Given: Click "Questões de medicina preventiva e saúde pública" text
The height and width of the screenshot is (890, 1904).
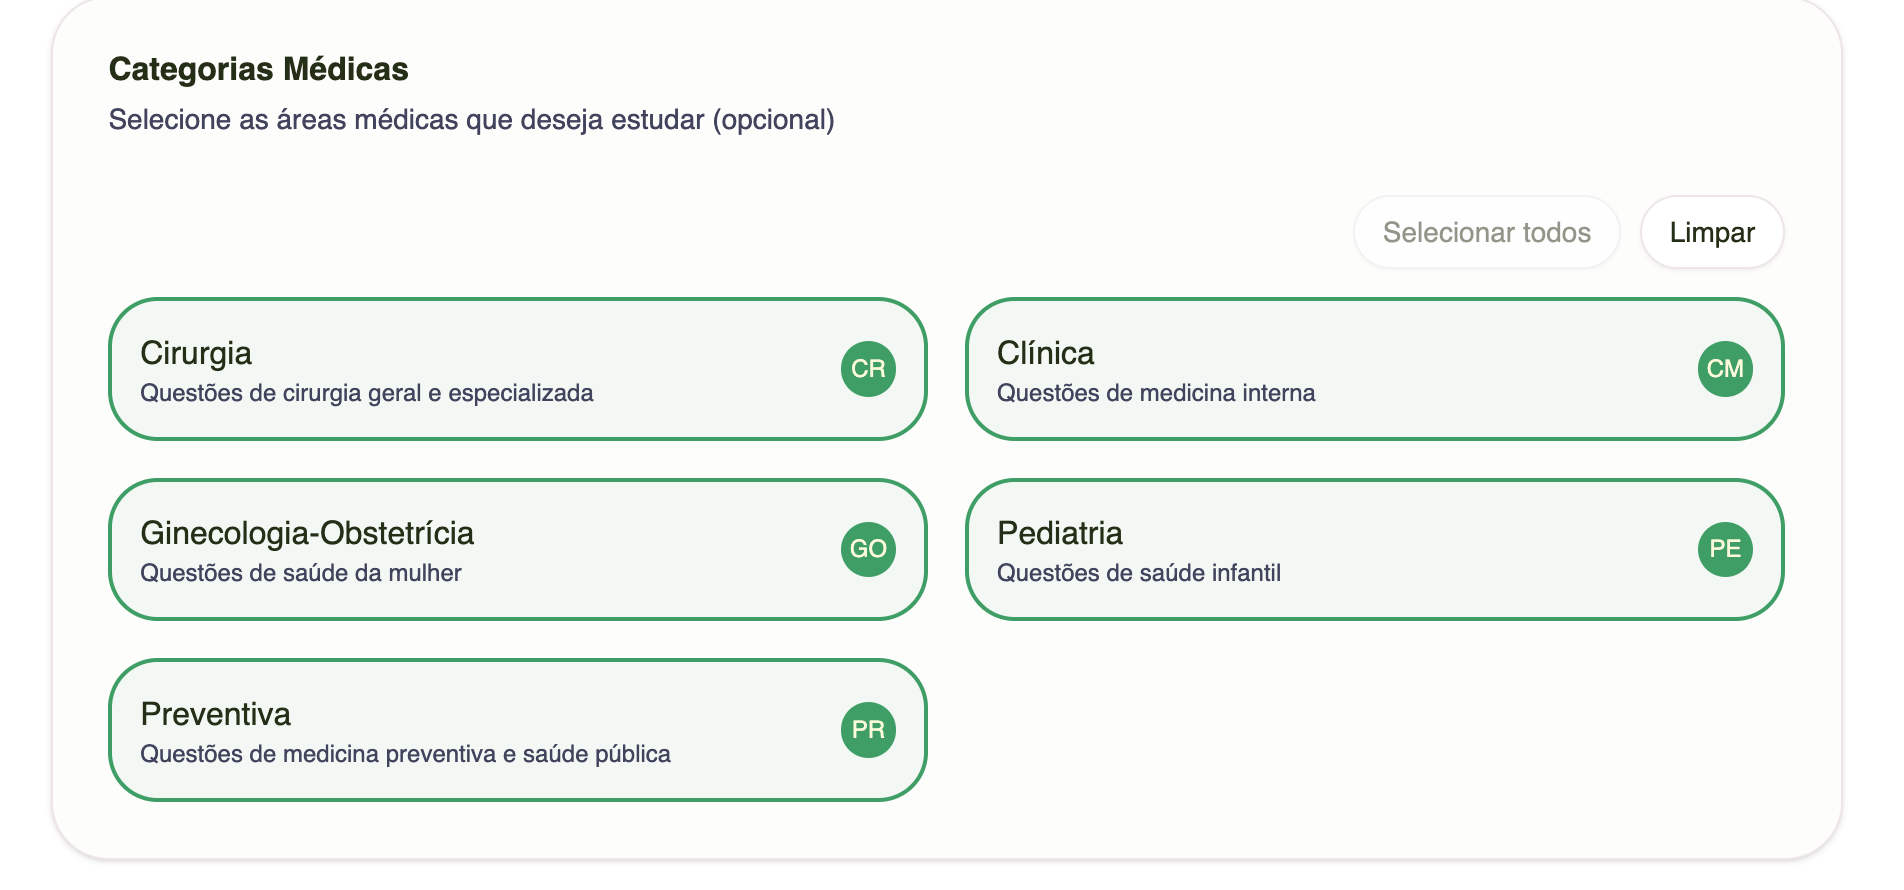Looking at the screenshot, I should (x=405, y=754).
